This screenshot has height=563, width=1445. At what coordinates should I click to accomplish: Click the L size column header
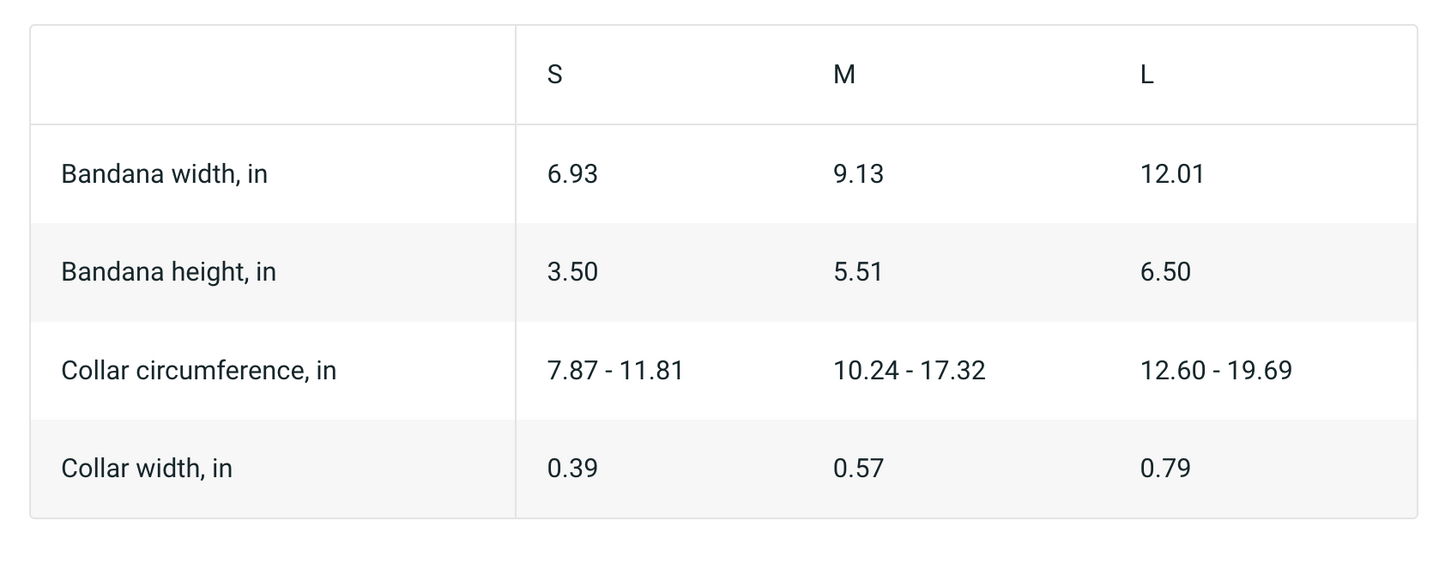pyautogui.click(x=1147, y=75)
